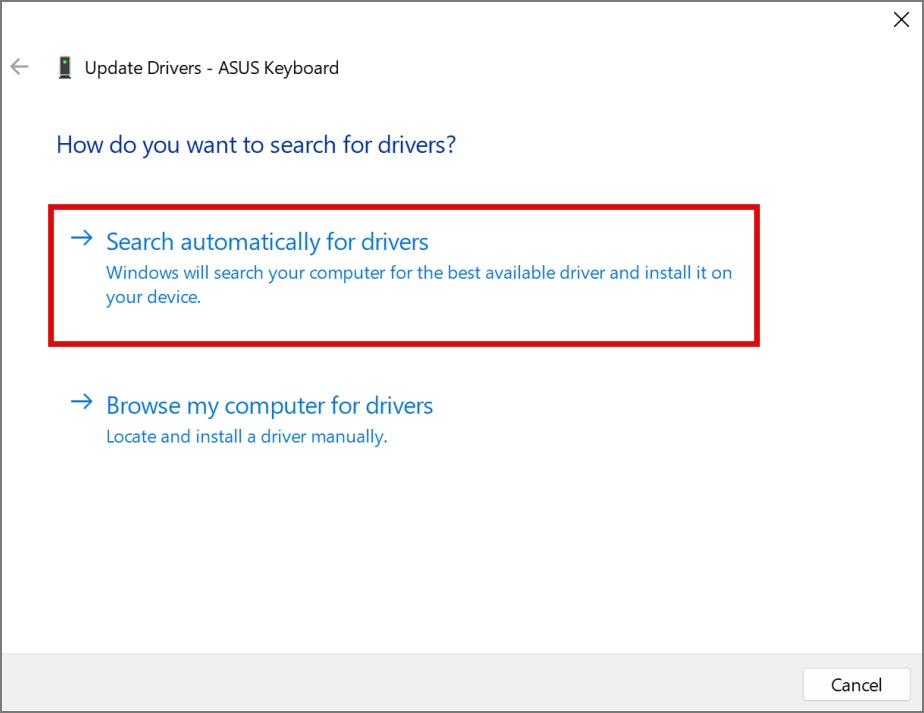Go back using the back arrow
The height and width of the screenshot is (713, 924).
(x=19, y=67)
